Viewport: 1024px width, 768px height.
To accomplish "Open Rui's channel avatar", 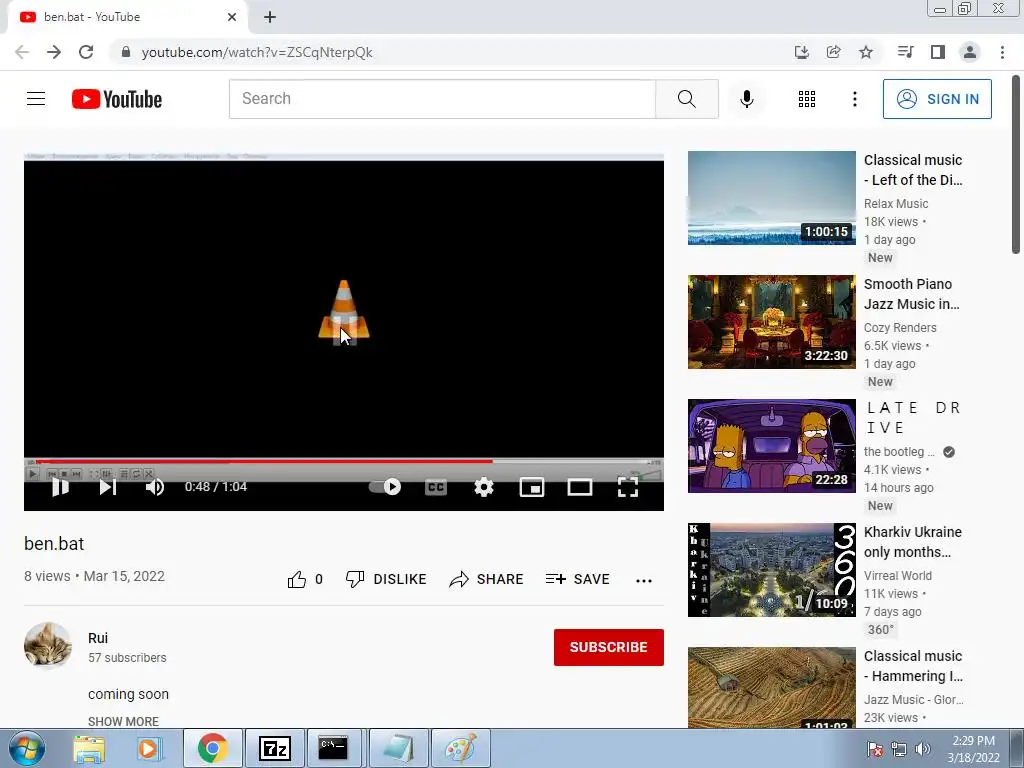I will pyautogui.click(x=48, y=646).
